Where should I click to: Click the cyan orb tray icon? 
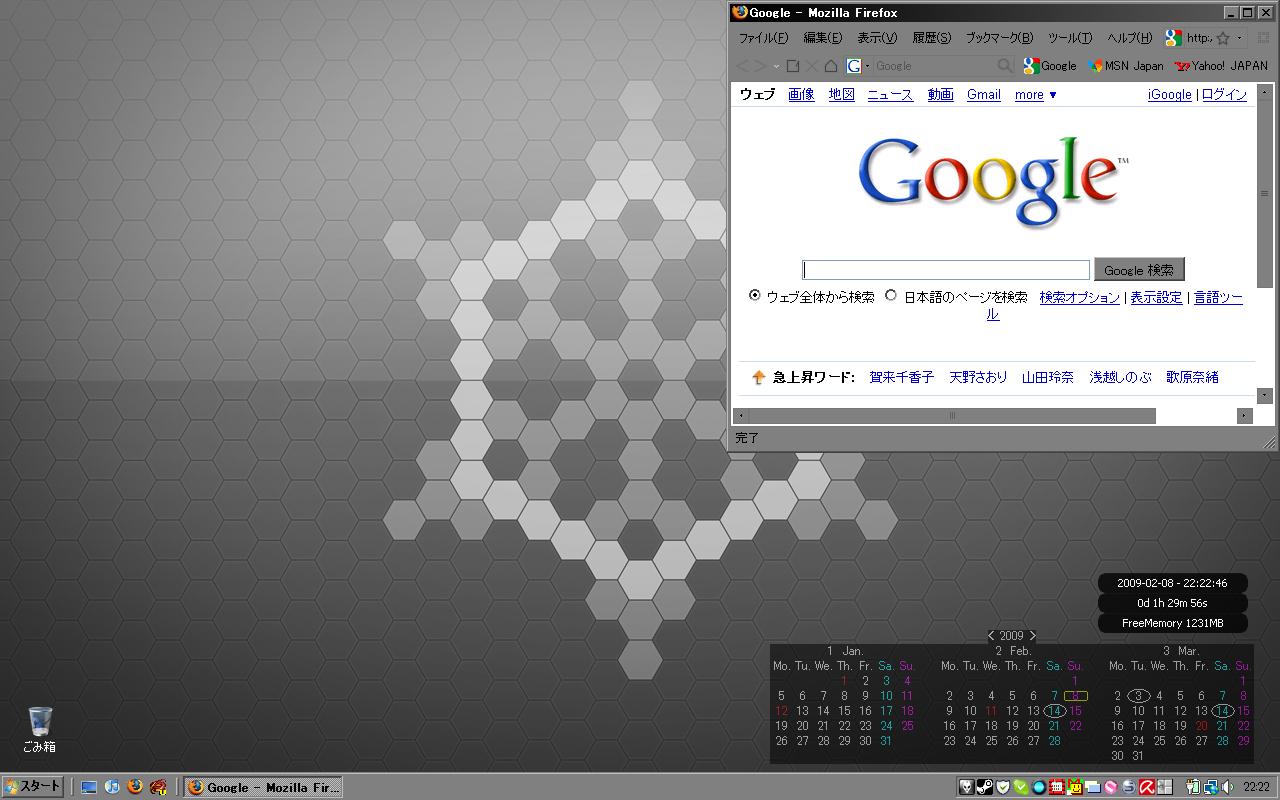click(x=1039, y=787)
